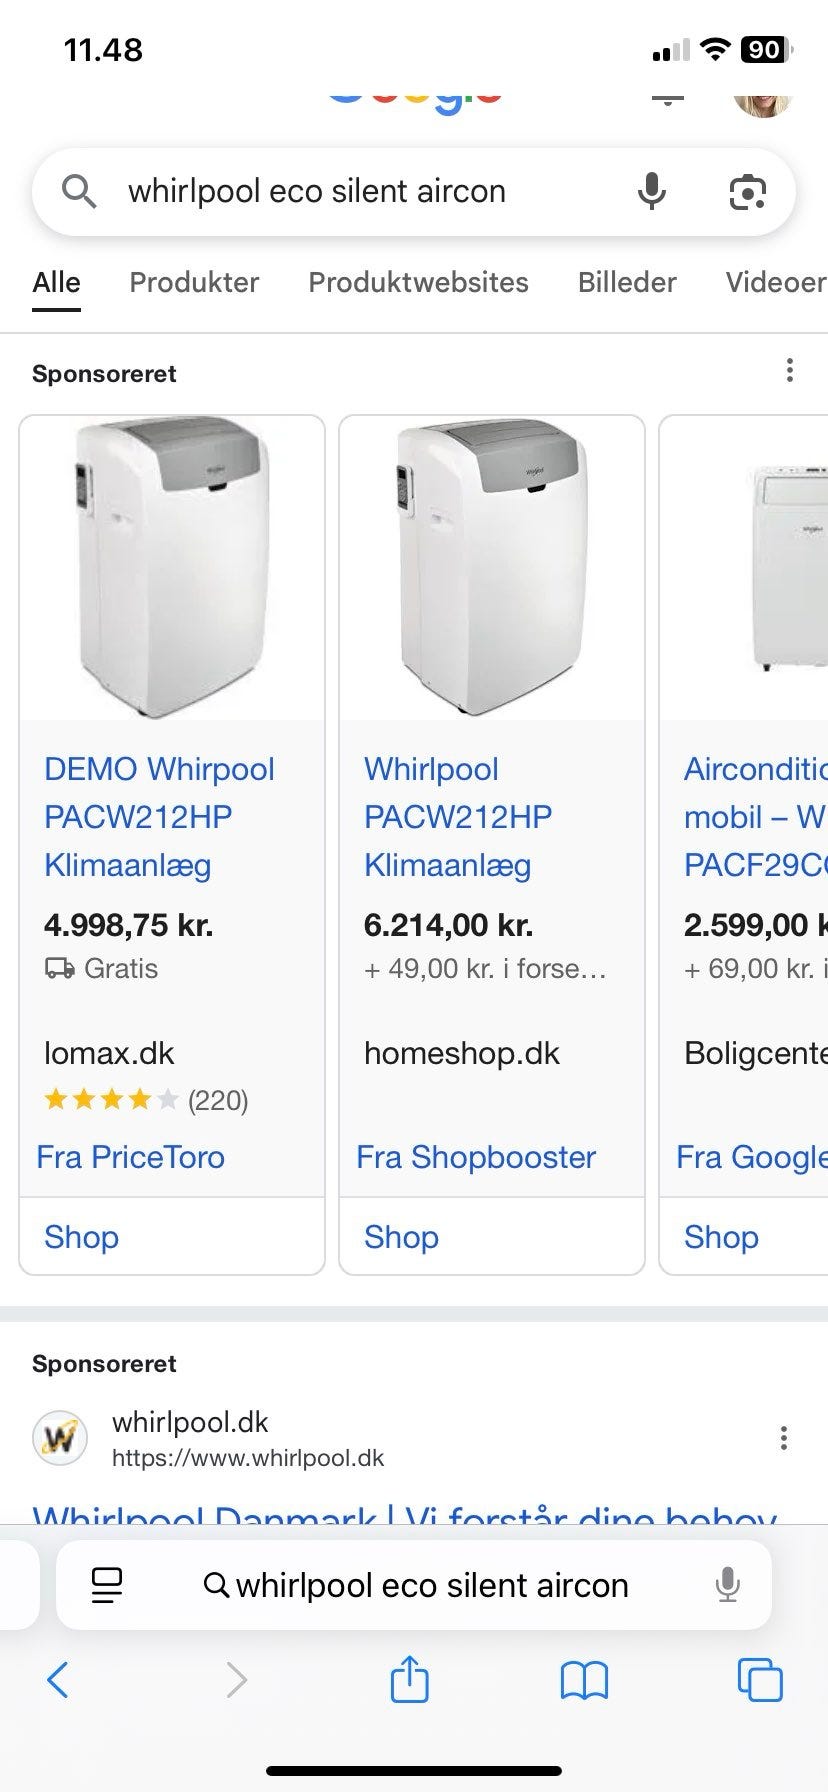828x1792 pixels.
Task: Show open Safari tabs overview
Action: coord(759,1679)
